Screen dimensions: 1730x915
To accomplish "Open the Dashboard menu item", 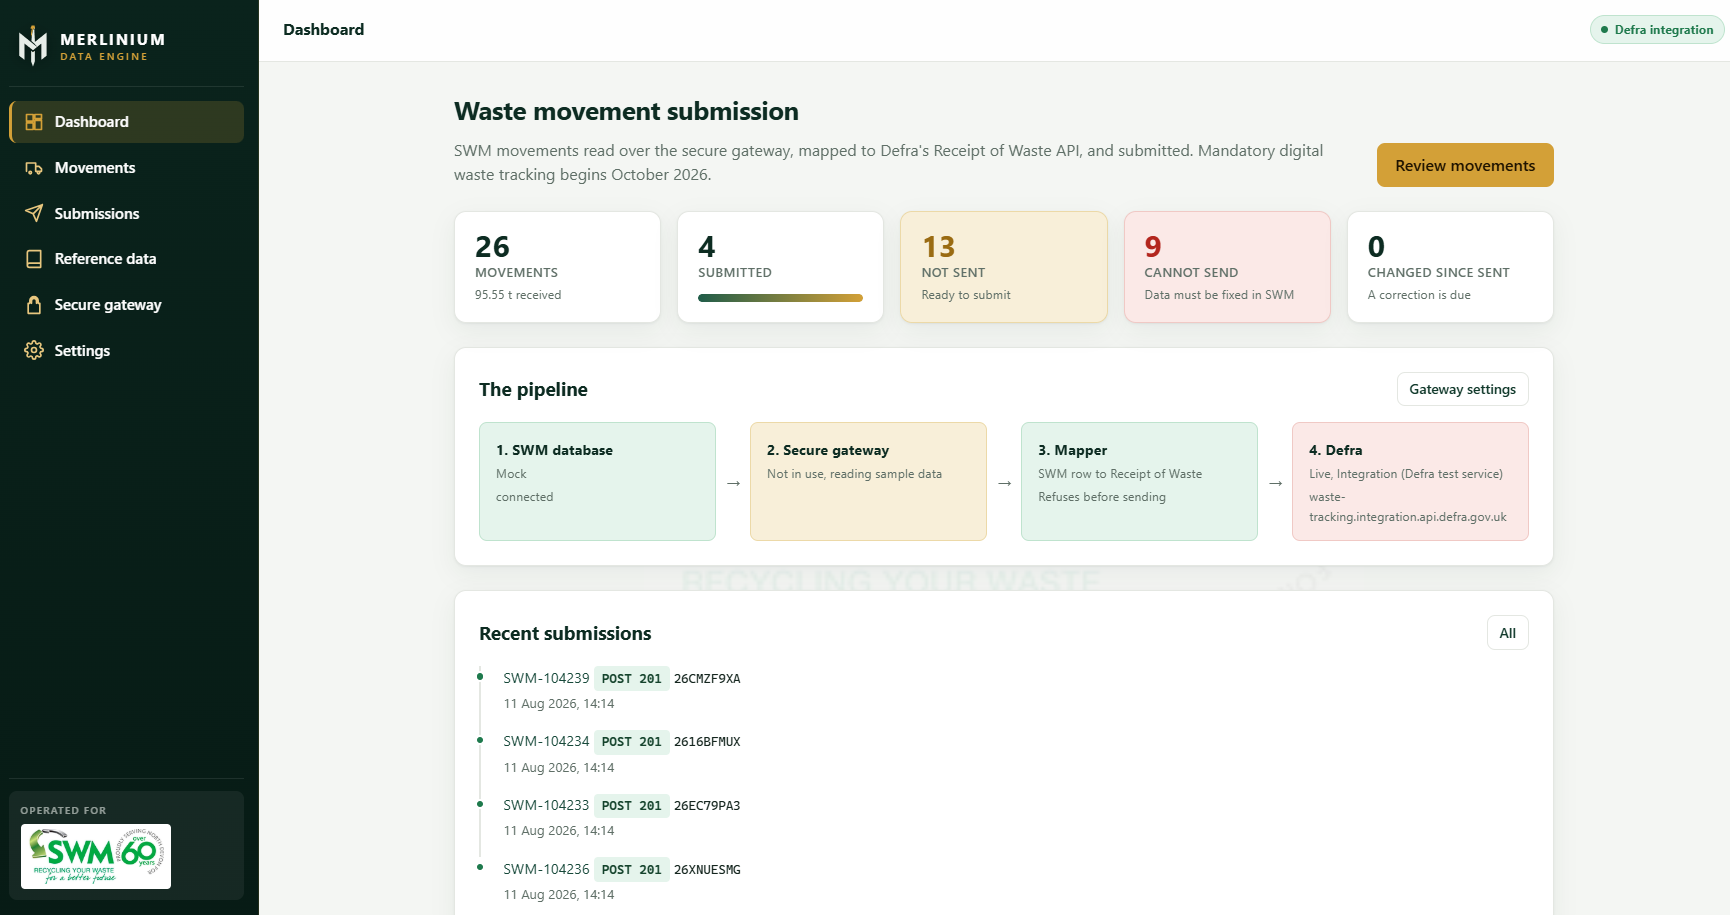I will point(126,122).
